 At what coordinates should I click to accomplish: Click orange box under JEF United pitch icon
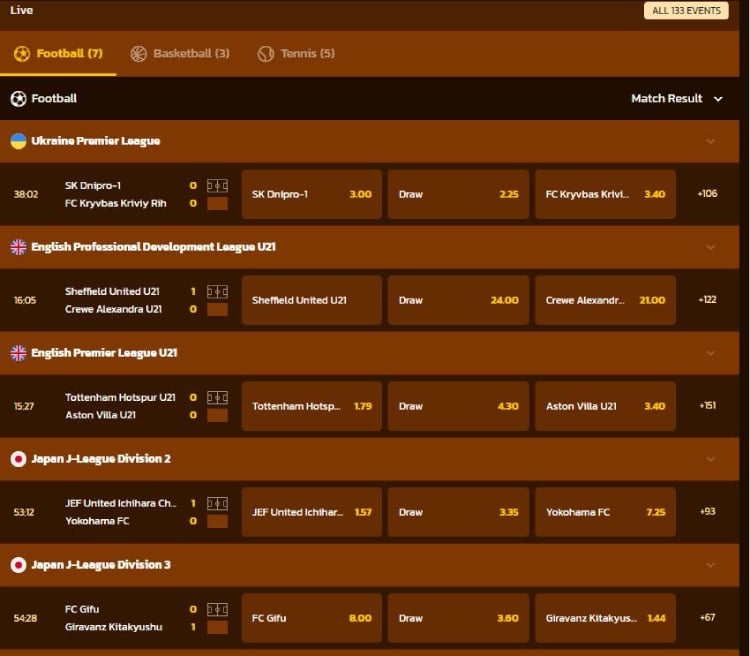[217, 522]
